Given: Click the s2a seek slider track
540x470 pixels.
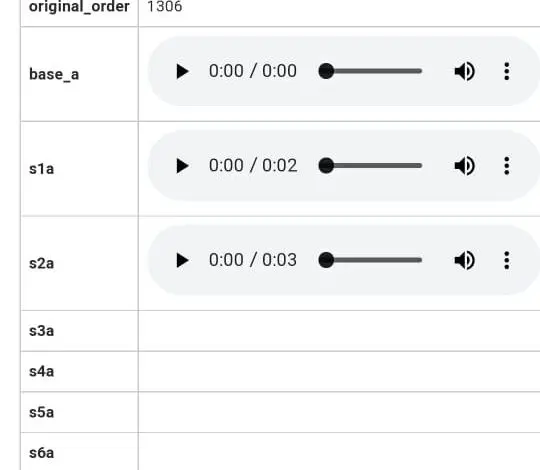Looking at the screenshot, I should point(371,260).
